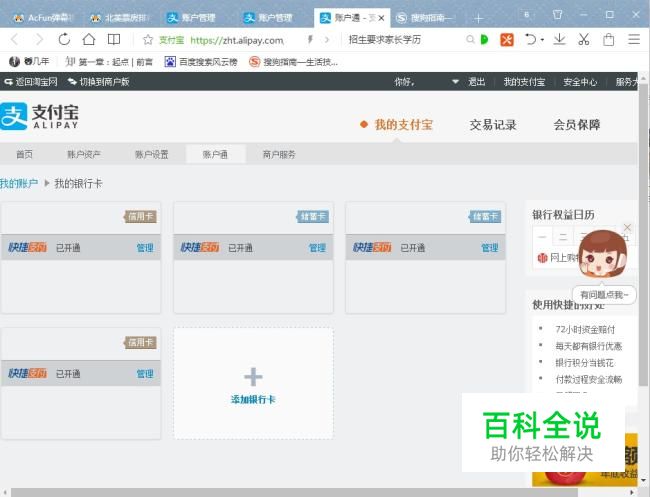Image resolution: width=650 pixels, height=497 pixels.
Task: Go to the 账户设置 sub-tab
Action: (x=152, y=154)
